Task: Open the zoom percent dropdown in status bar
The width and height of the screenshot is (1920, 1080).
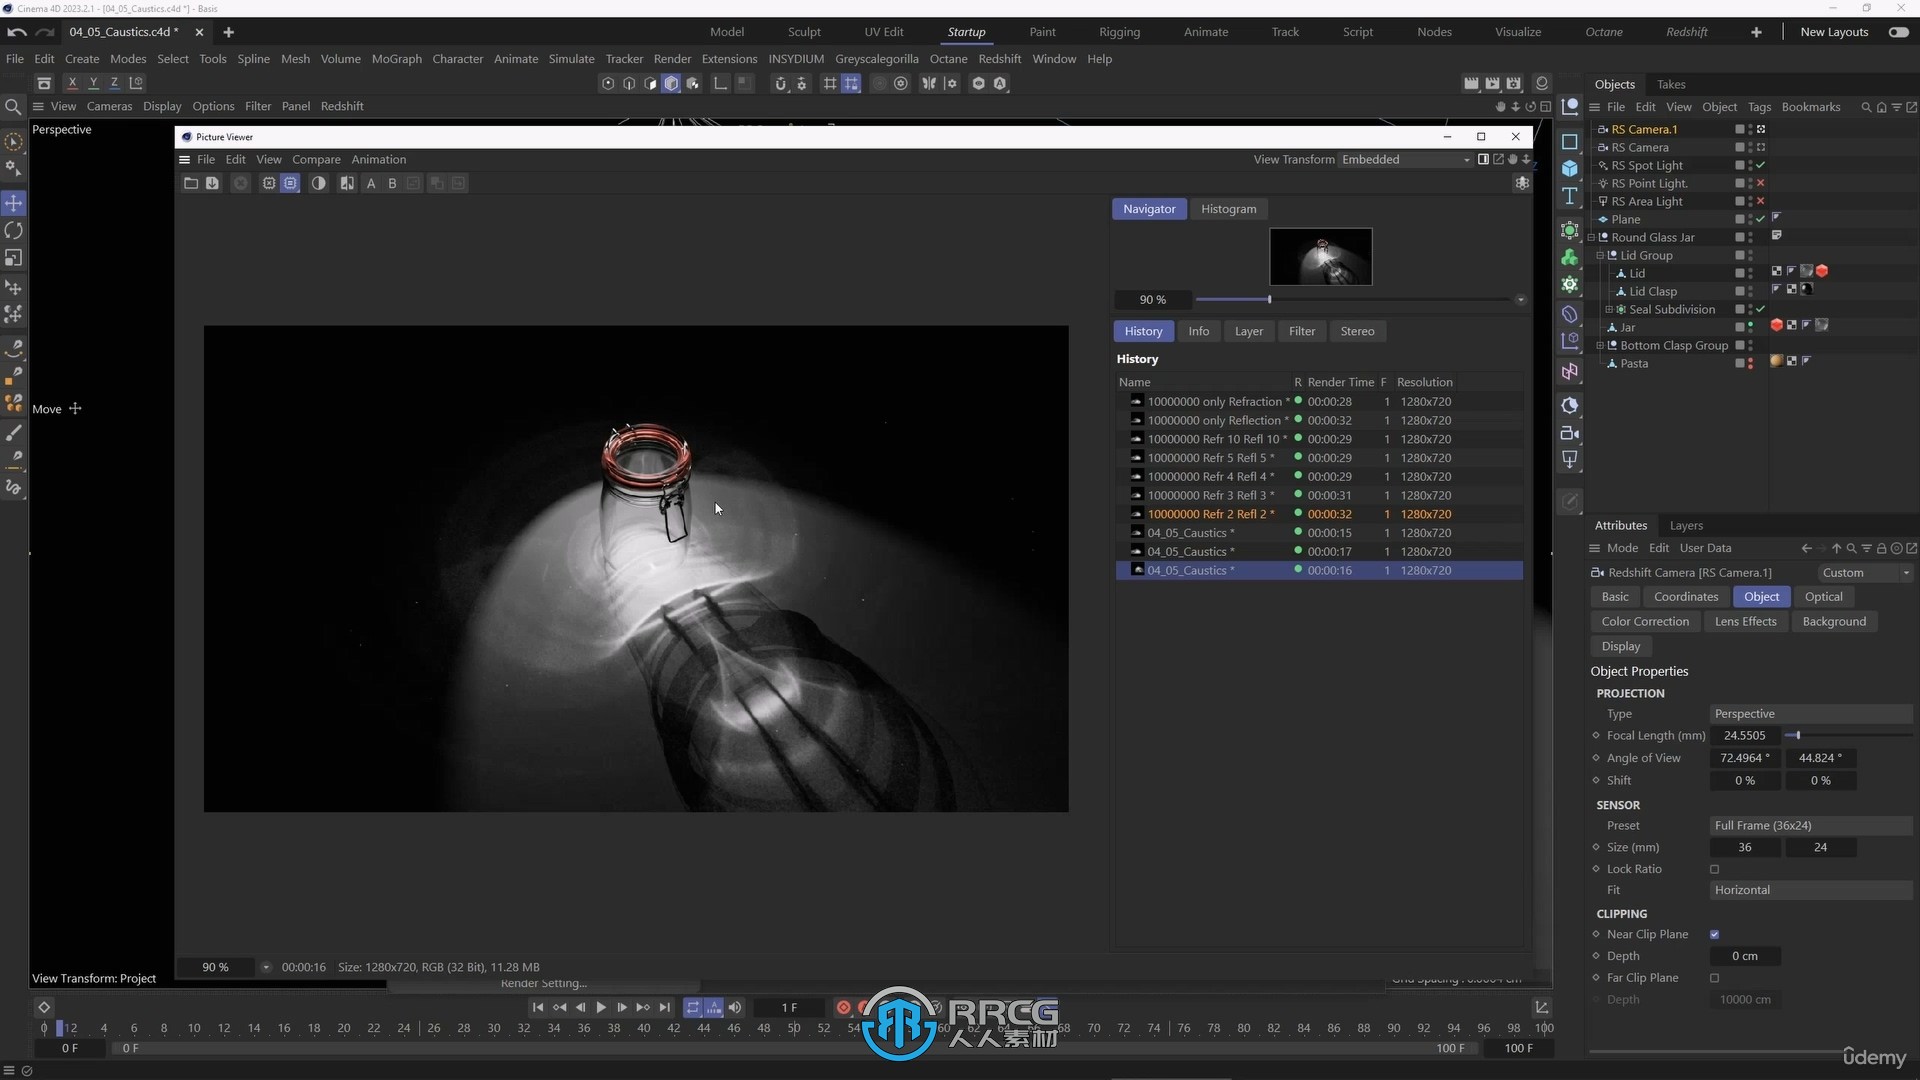Action: click(x=266, y=967)
